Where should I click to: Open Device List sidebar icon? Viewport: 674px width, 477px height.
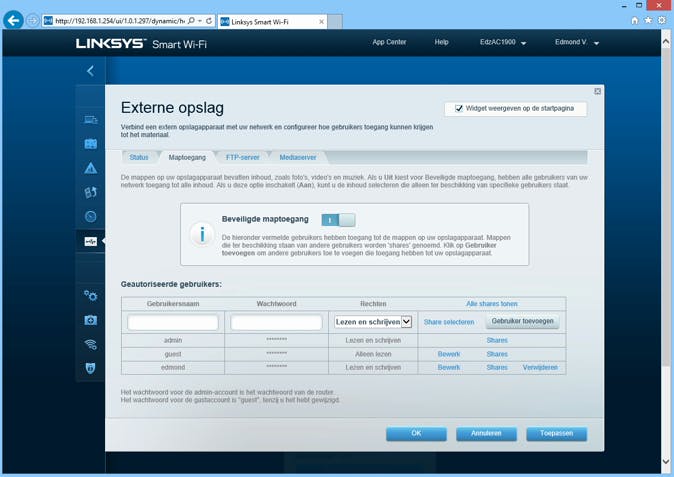click(91, 120)
